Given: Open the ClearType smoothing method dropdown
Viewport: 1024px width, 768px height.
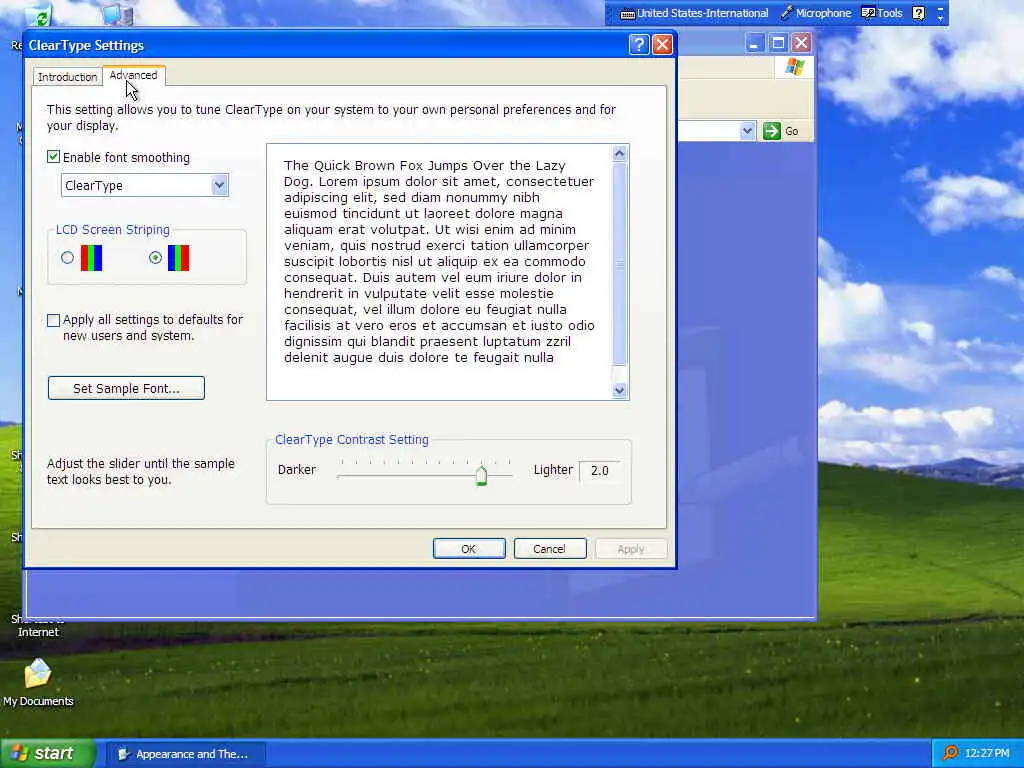Looking at the screenshot, I should pyautogui.click(x=219, y=185).
